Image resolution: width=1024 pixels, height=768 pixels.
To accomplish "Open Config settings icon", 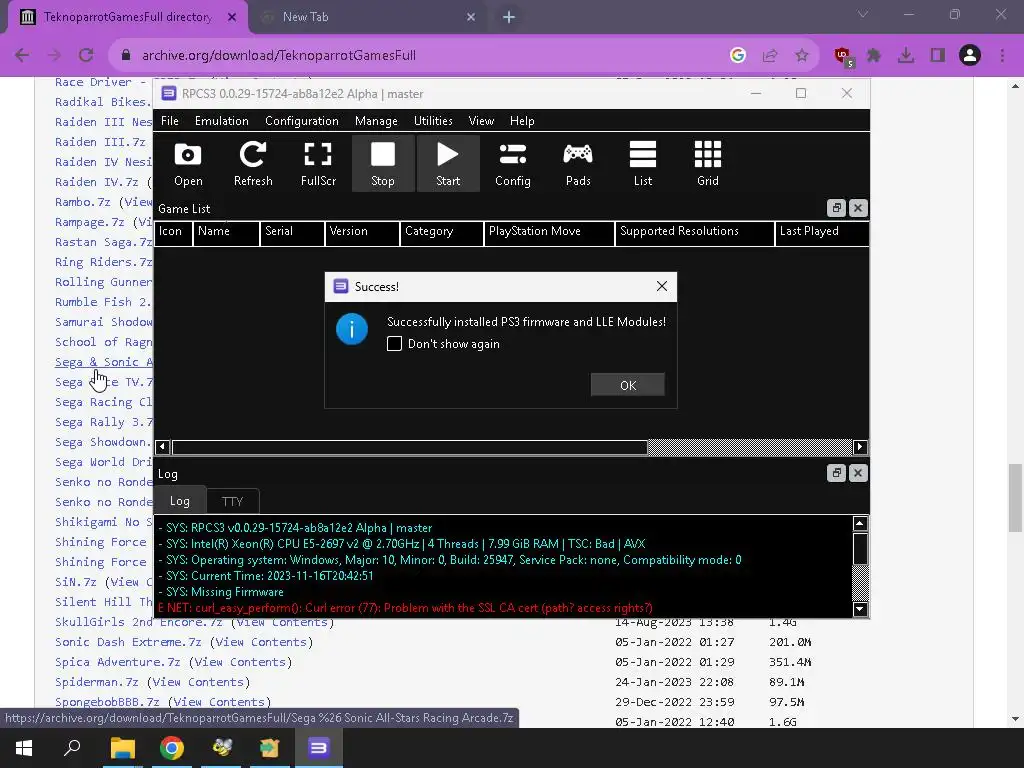I will pyautogui.click(x=513, y=163).
